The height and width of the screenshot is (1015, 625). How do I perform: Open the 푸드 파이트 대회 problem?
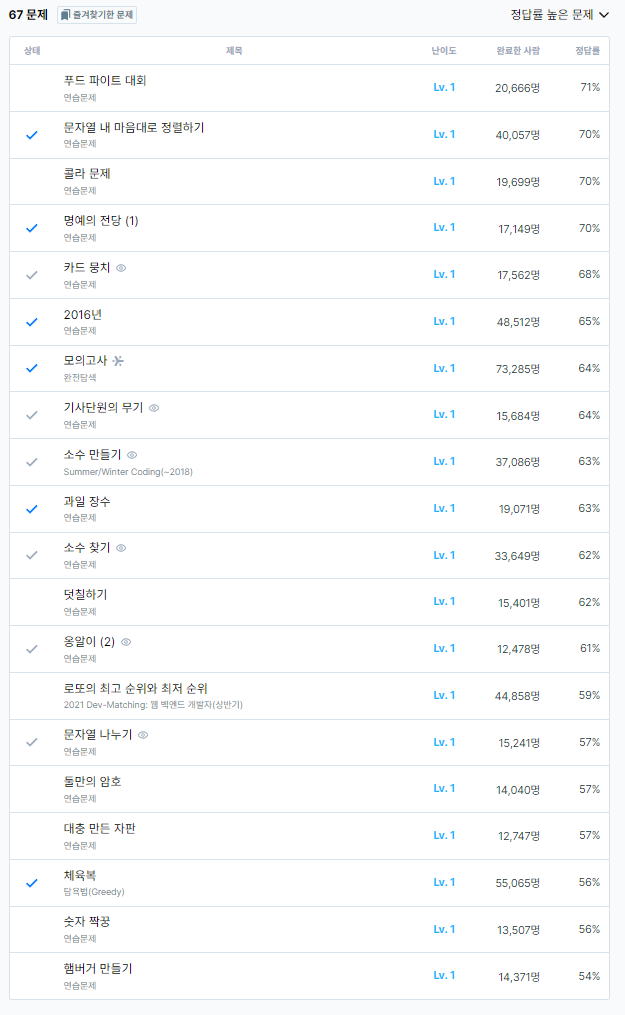tap(105, 81)
